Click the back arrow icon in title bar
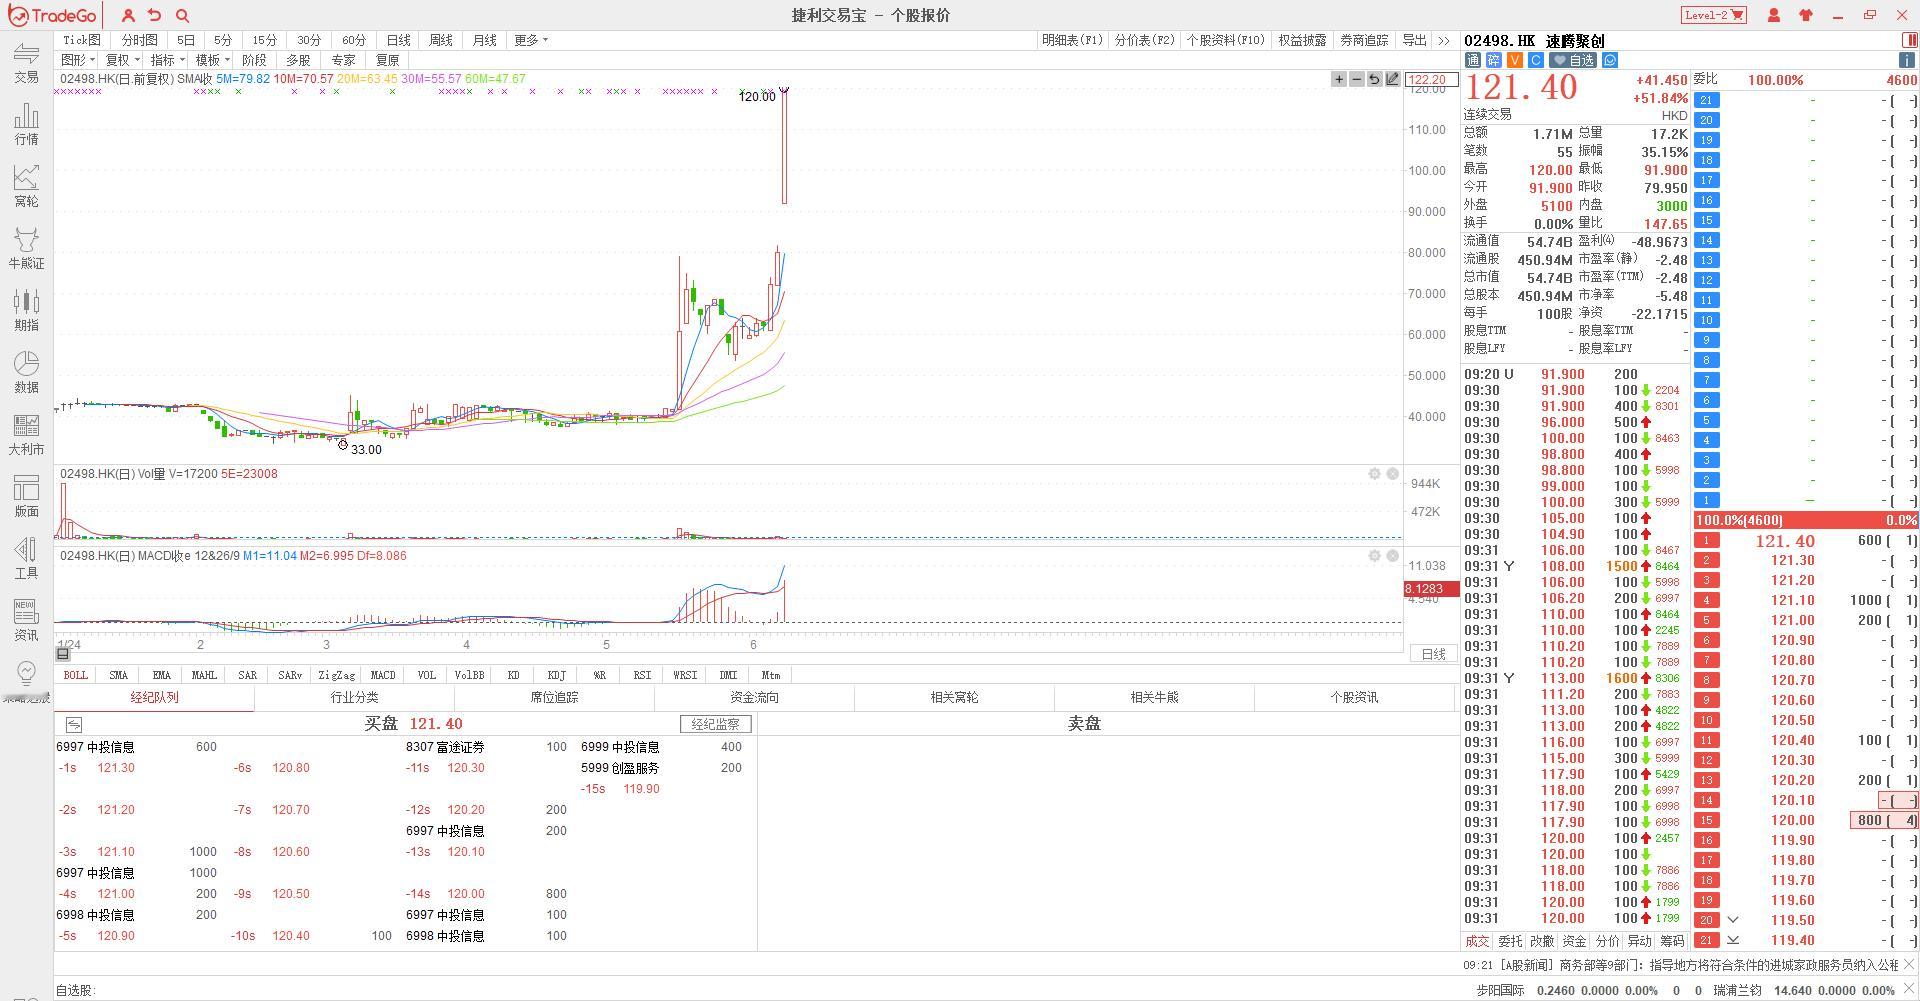Image resolution: width=1920 pixels, height=1001 pixels. point(155,15)
